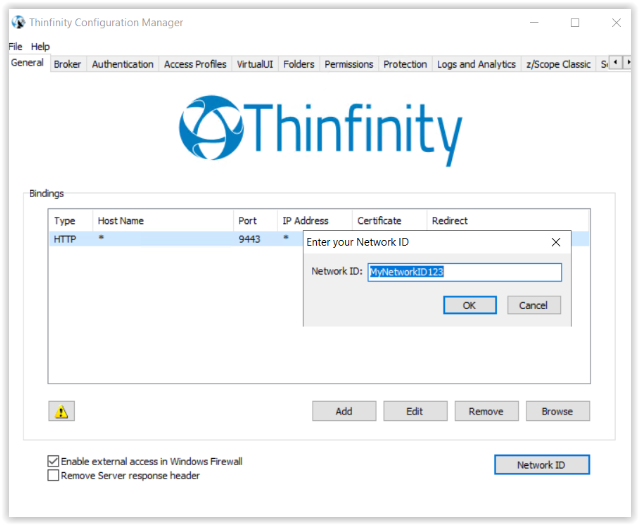Confirm Network ID with OK
The image size is (639, 525).
pos(469,305)
